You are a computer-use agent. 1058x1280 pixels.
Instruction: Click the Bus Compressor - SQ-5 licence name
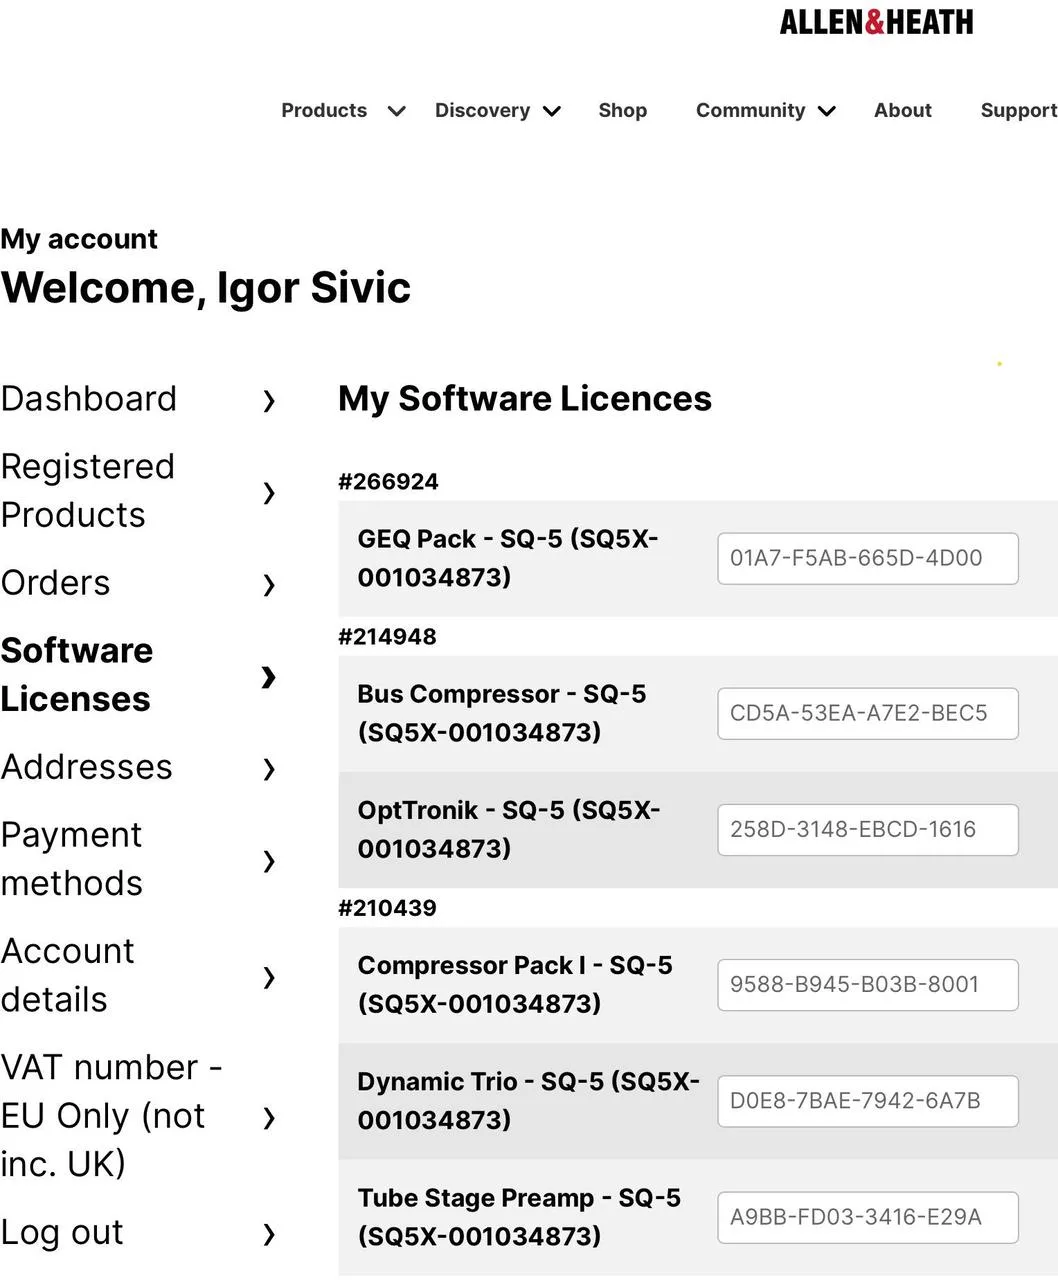(x=502, y=712)
